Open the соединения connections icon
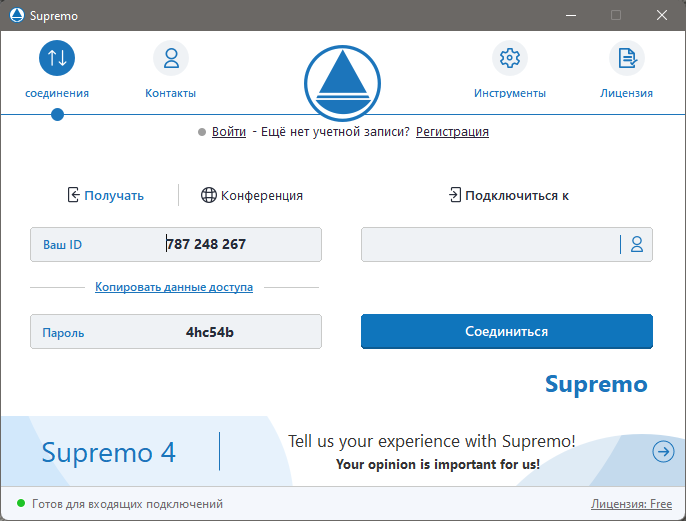 [57, 58]
